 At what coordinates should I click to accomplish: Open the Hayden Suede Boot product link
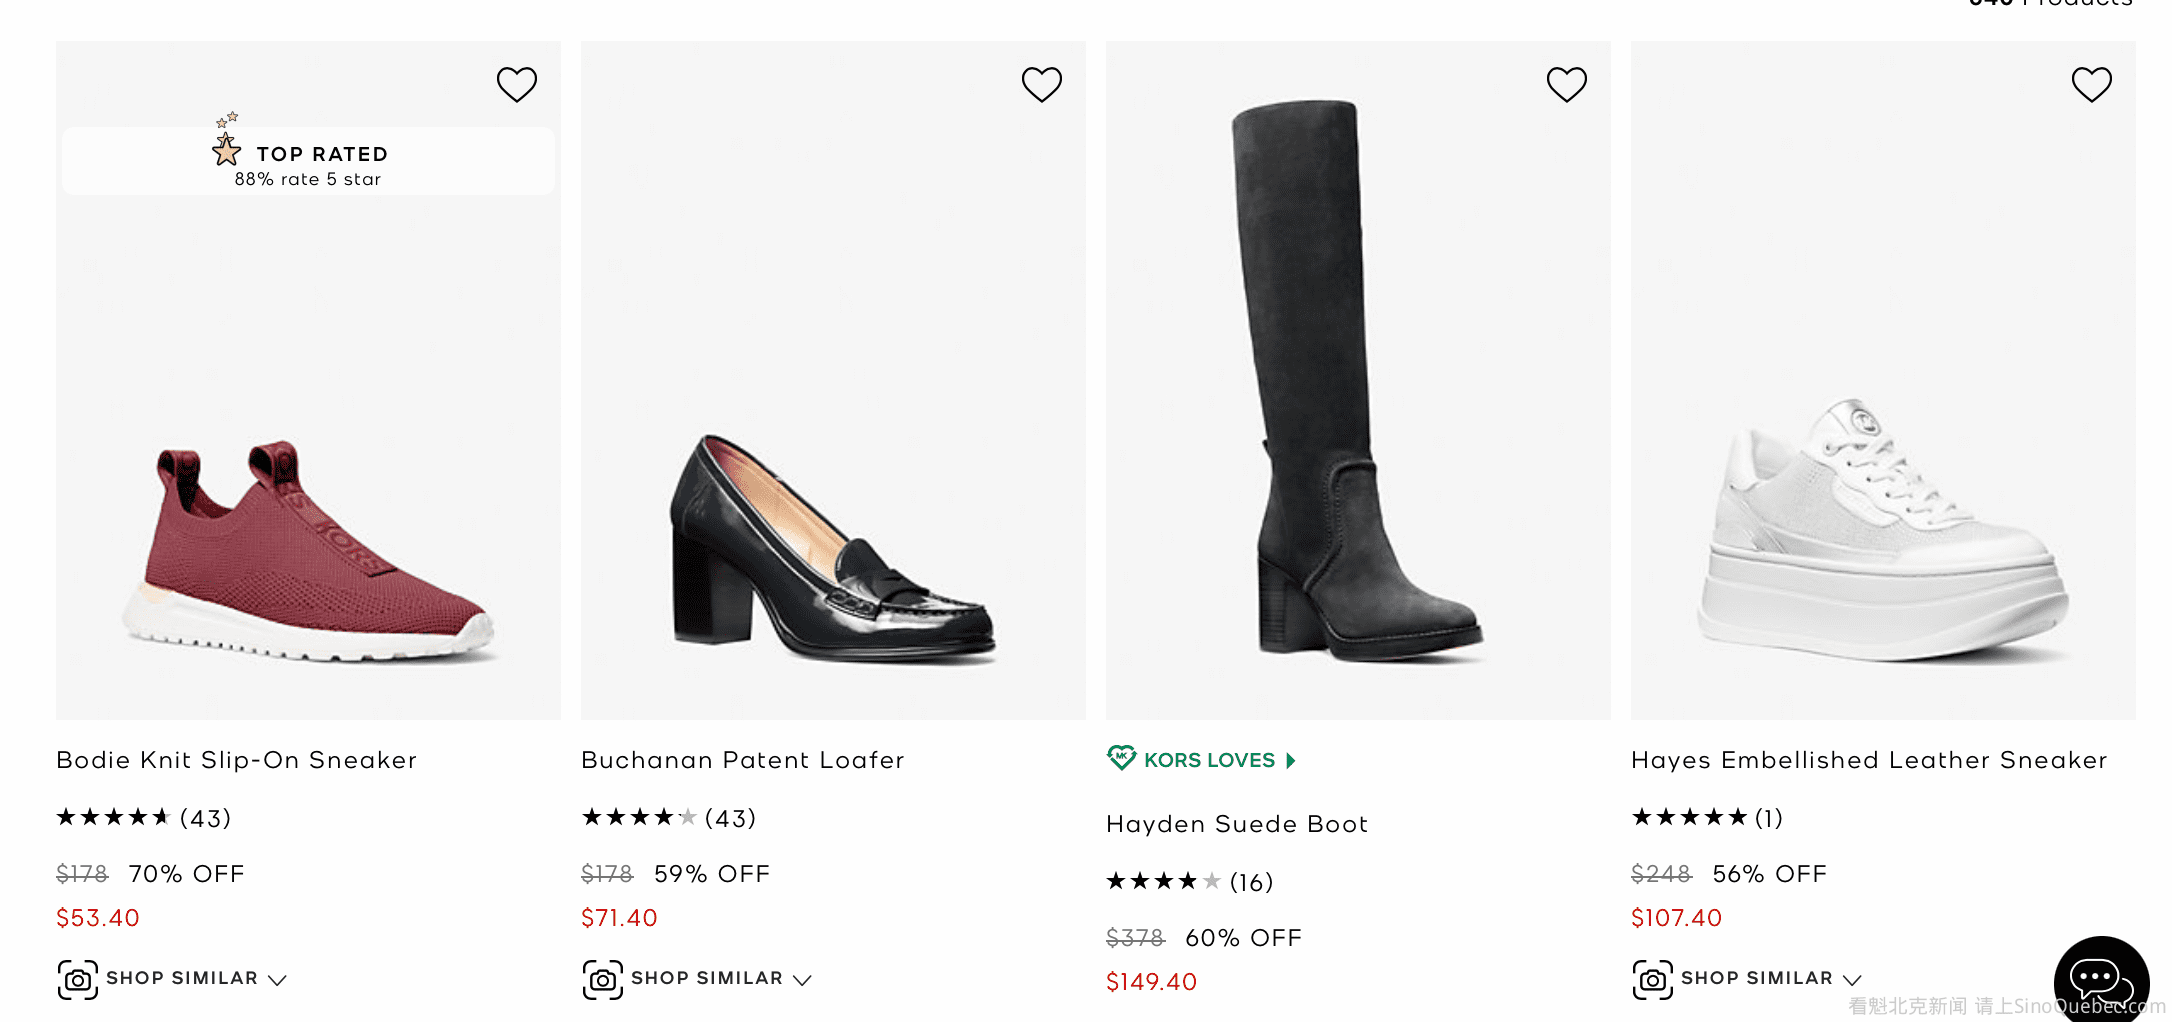coord(1236,824)
